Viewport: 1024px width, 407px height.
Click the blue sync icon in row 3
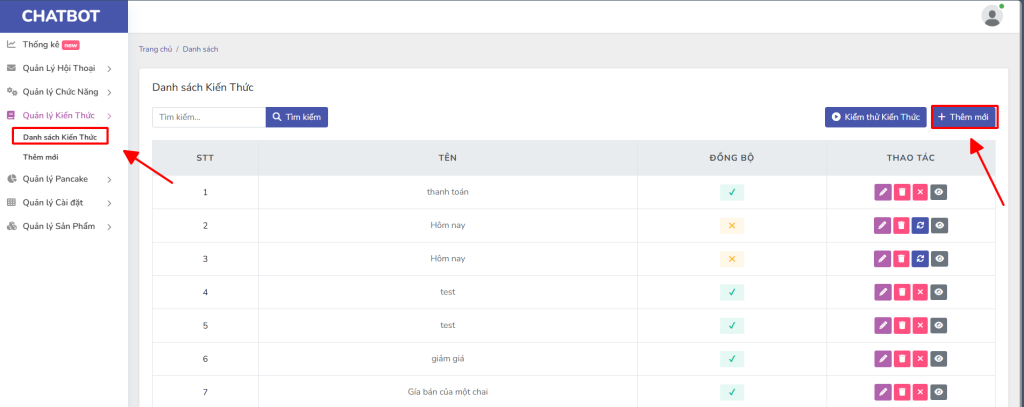click(x=920, y=259)
